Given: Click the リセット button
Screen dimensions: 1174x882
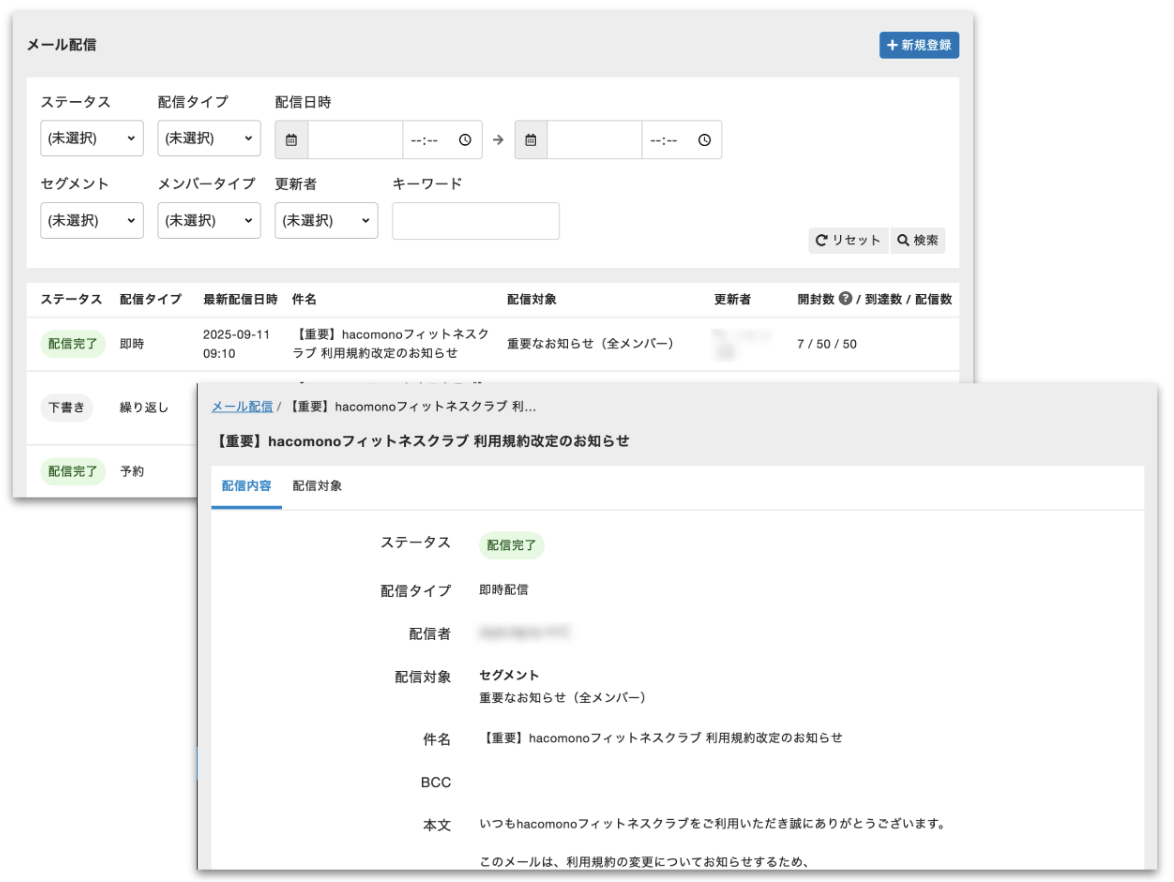Looking at the screenshot, I should (848, 240).
